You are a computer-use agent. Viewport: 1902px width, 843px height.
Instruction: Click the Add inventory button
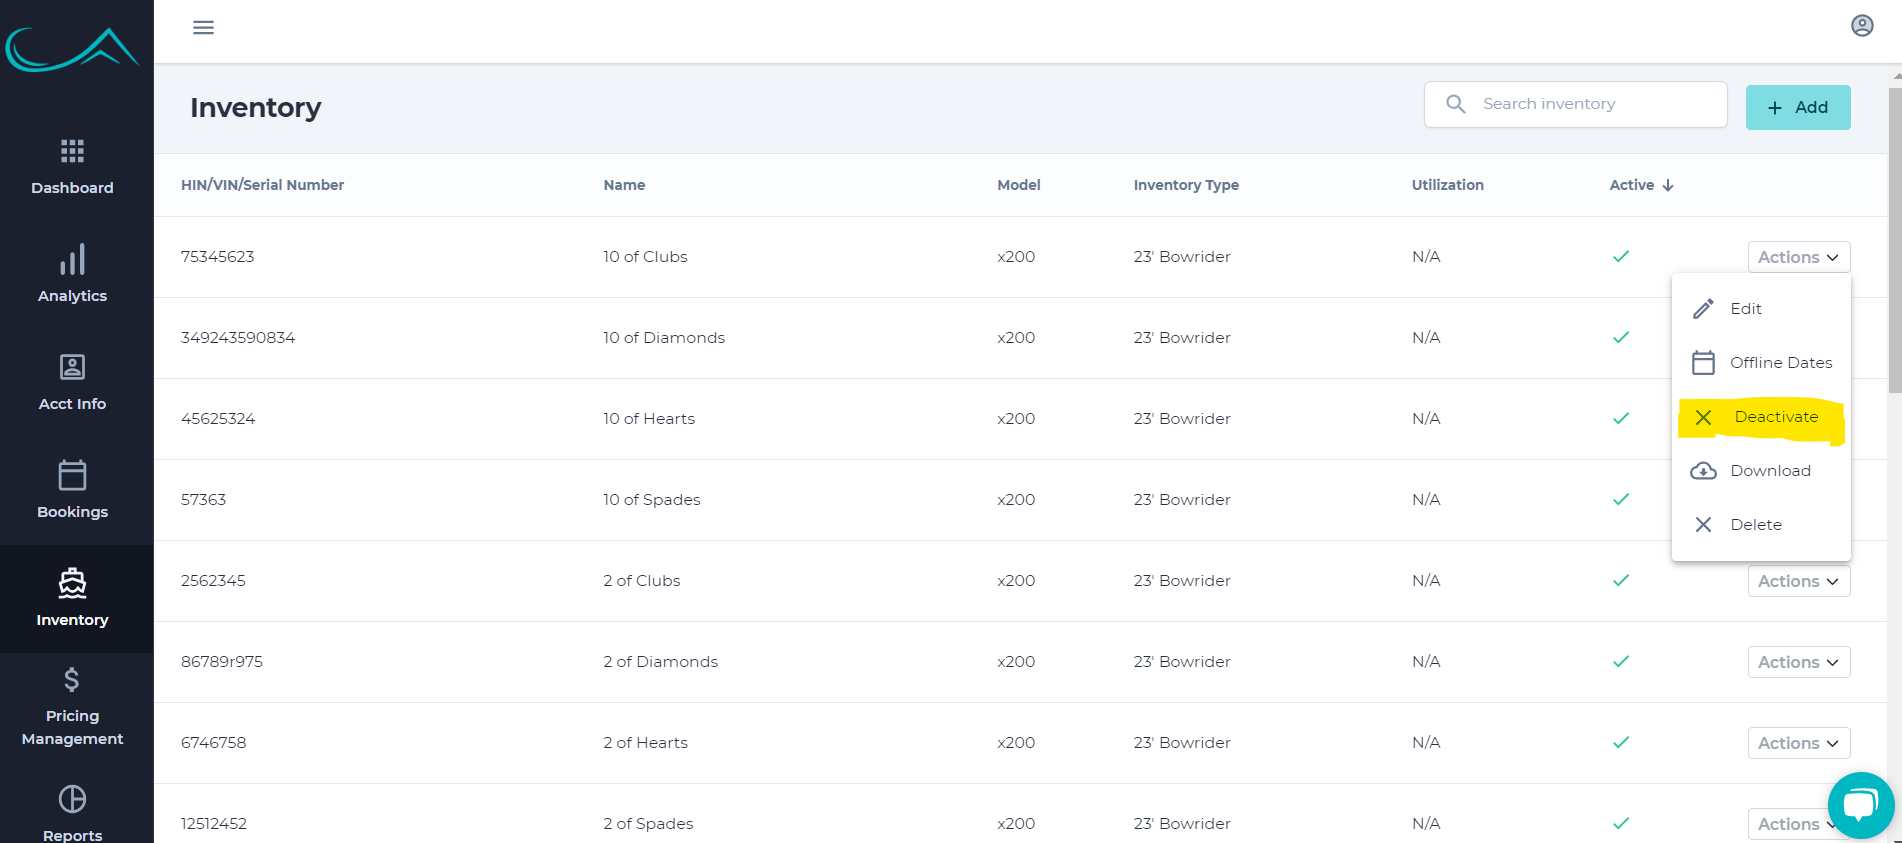coord(1797,107)
